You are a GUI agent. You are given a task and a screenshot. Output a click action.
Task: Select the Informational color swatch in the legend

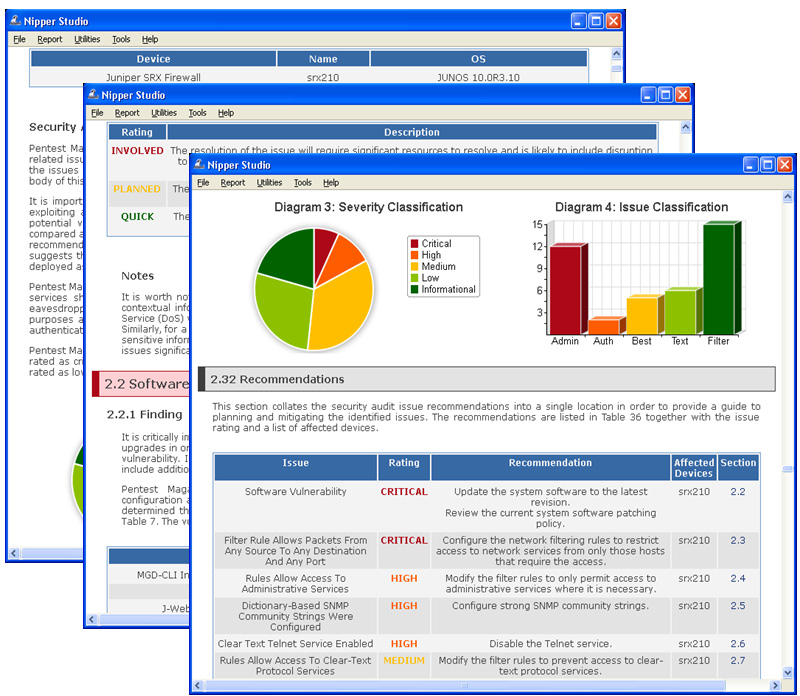[x=414, y=290]
